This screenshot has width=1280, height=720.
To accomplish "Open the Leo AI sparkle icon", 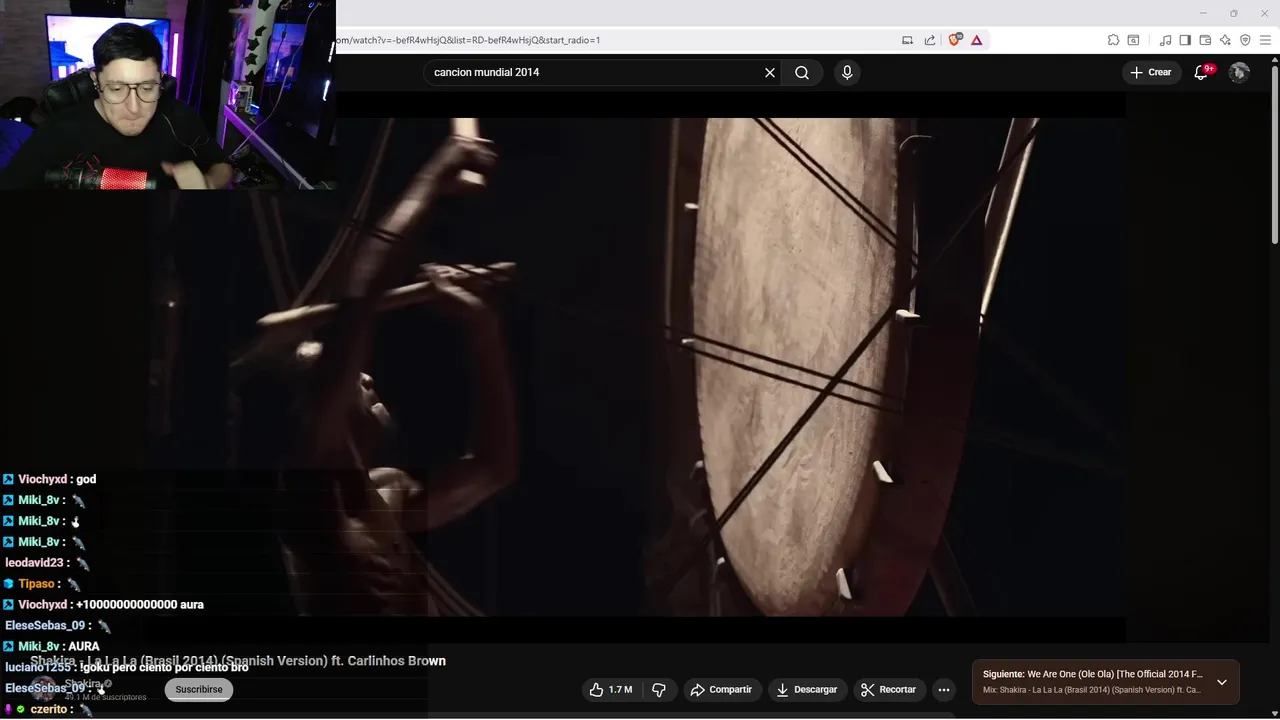I will tap(1225, 40).
